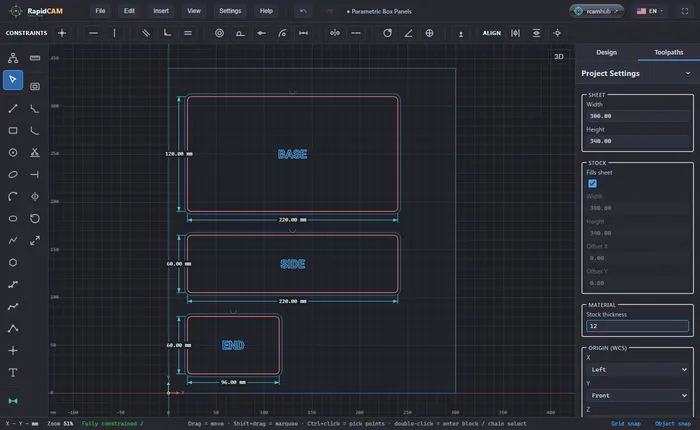
Task: Click the Parametric Box Panels title
Action: [379, 11]
